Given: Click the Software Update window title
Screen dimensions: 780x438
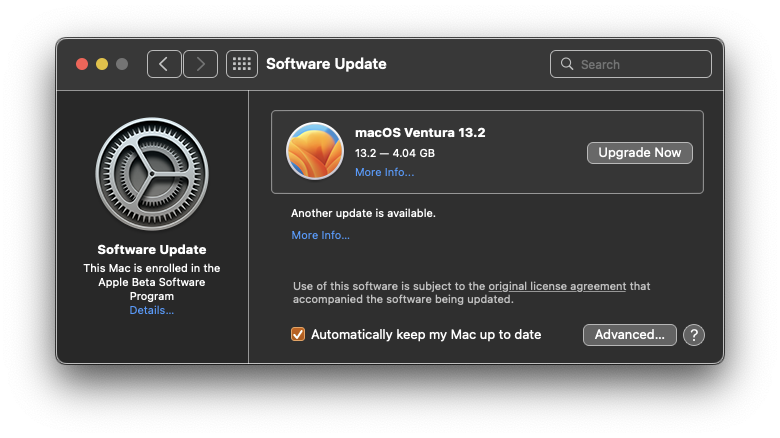Looking at the screenshot, I should coord(326,64).
